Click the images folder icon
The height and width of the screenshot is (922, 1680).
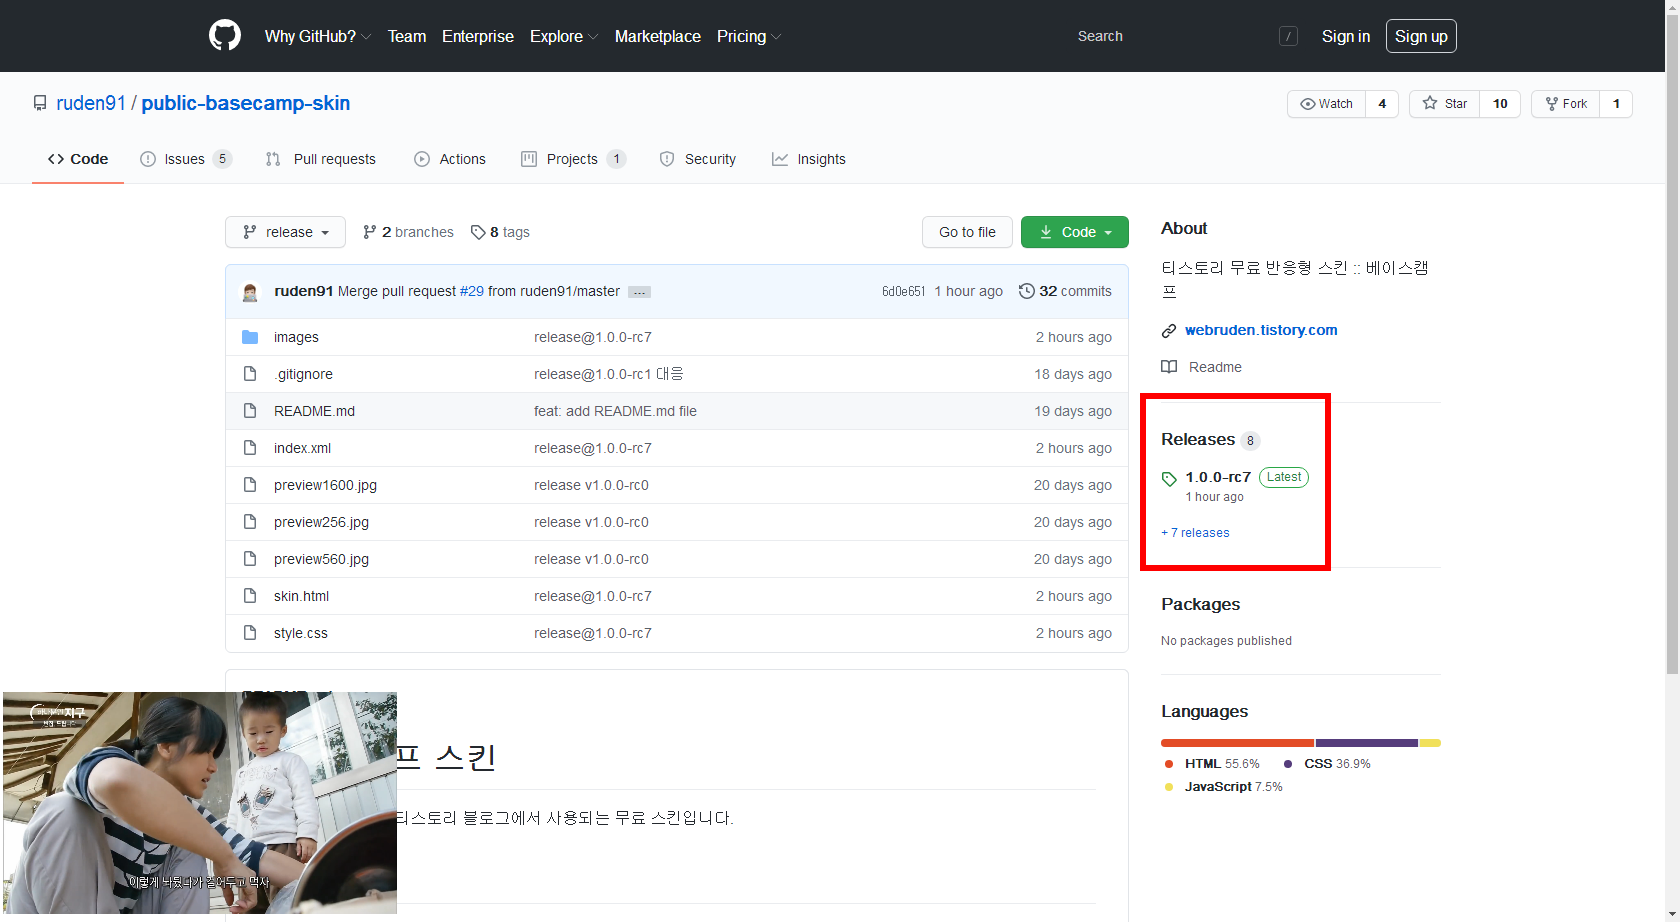pos(250,337)
